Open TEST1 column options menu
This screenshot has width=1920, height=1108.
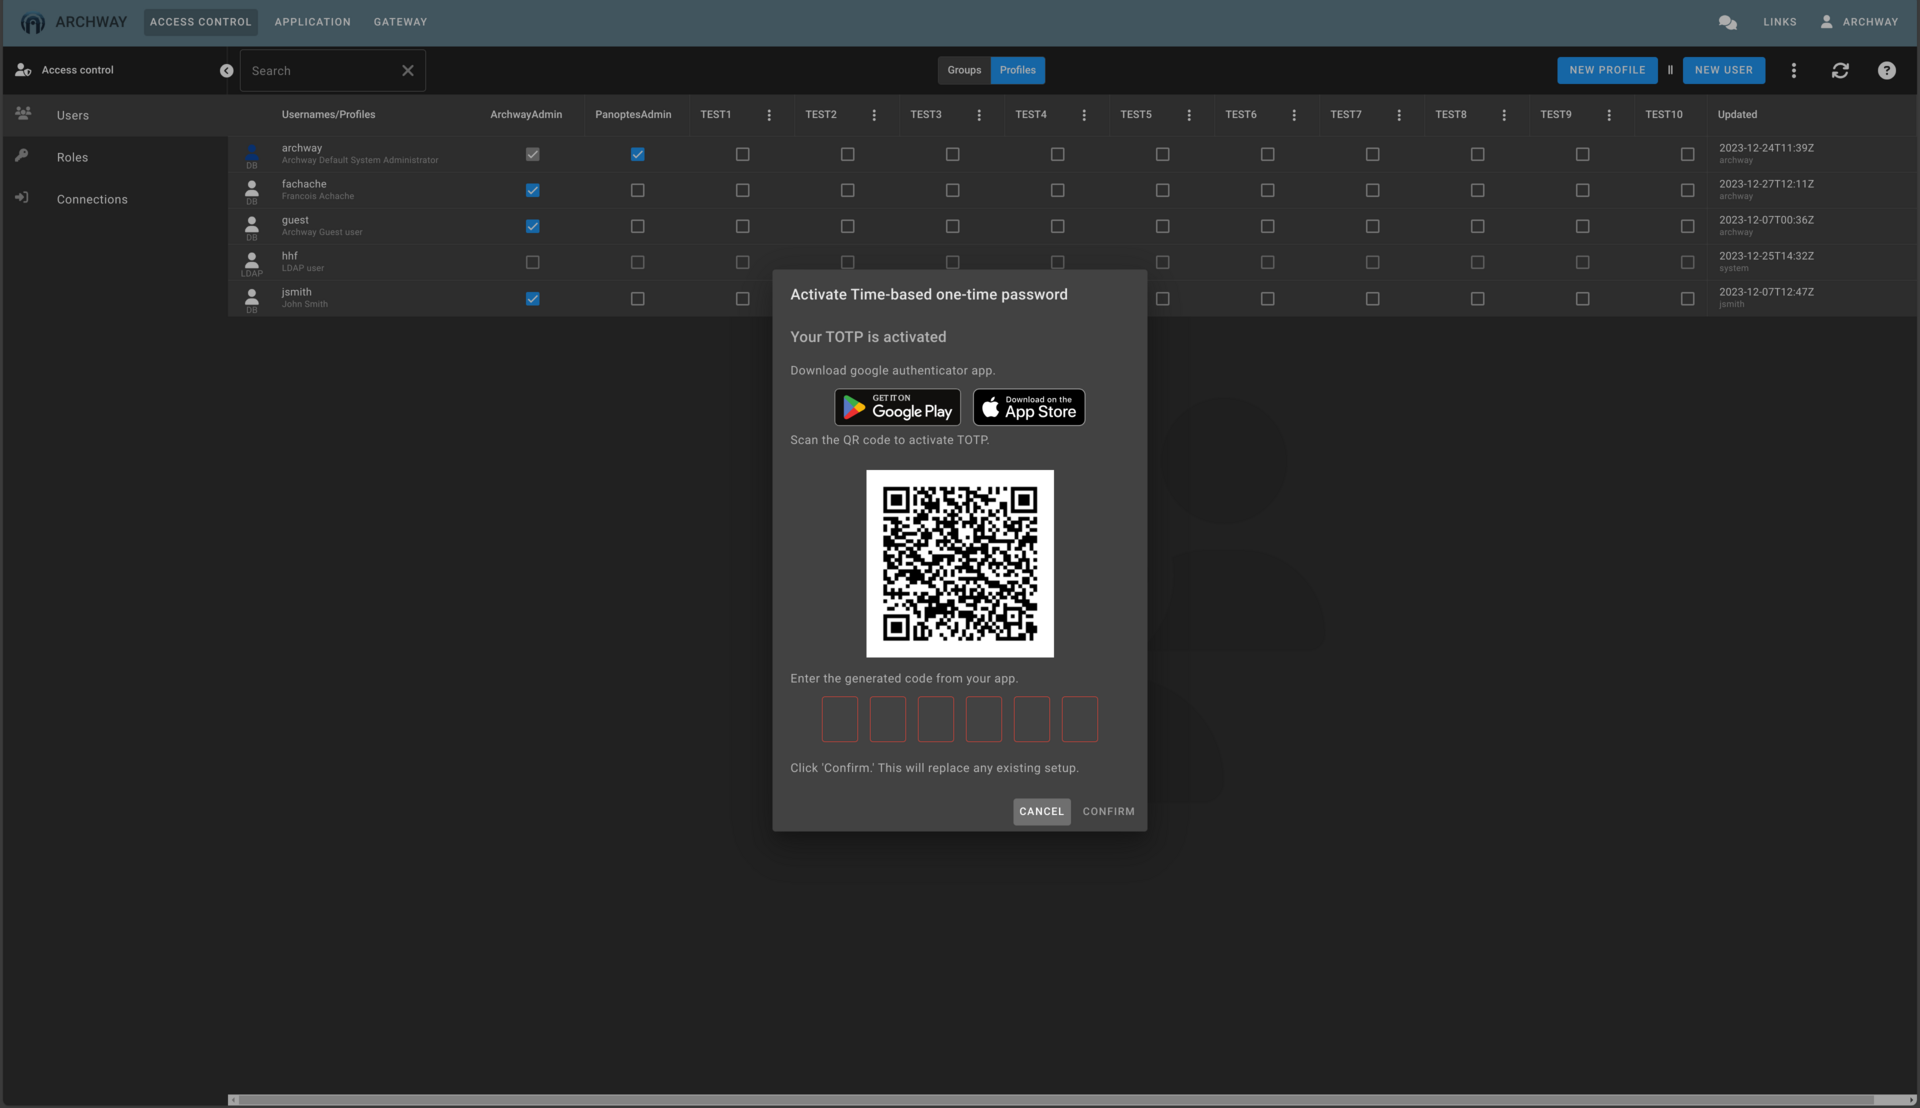tap(769, 115)
